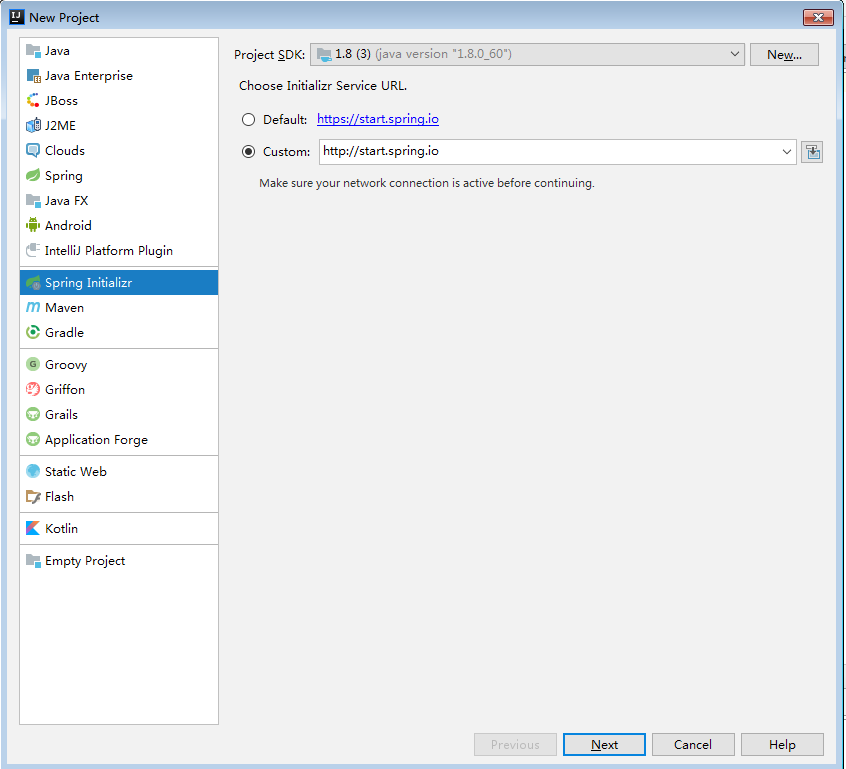Select the Custom service URL radio button
The height and width of the screenshot is (769, 846).
click(248, 152)
